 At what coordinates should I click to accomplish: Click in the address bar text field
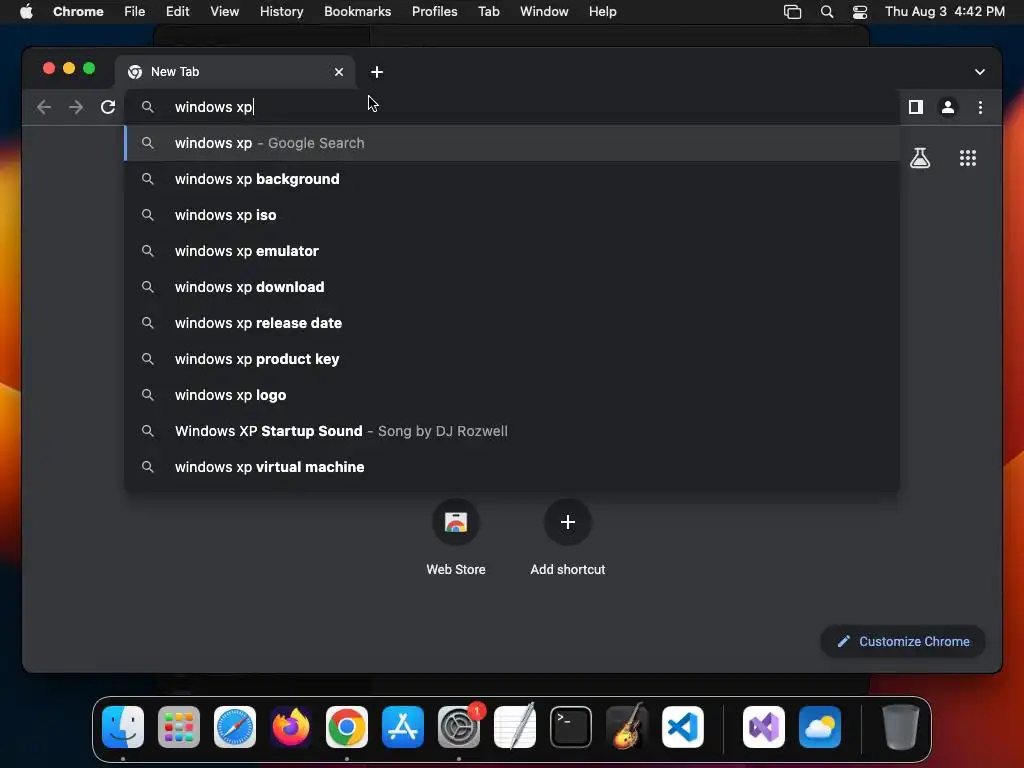(x=512, y=107)
